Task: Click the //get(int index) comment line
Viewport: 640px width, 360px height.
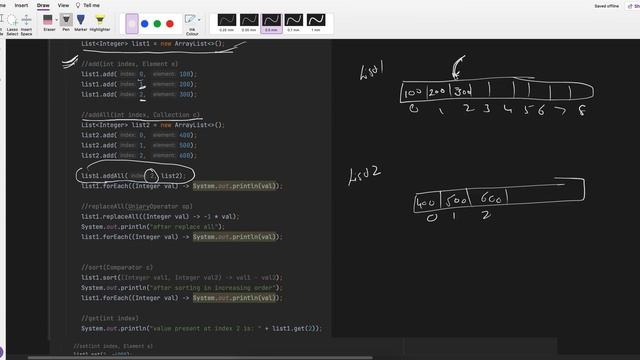Action: tap(110, 318)
